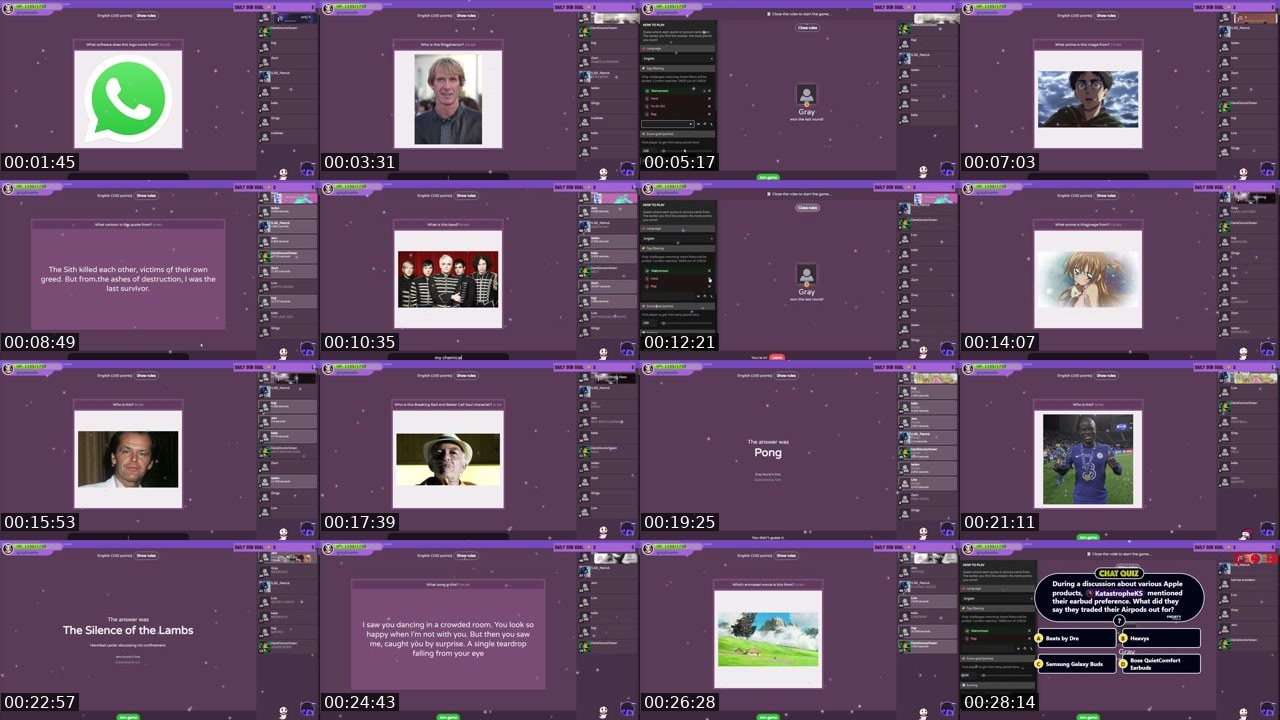Open English language dropdown in 00:05:17 frame
This screenshot has width=1280, height=720.
(x=678, y=59)
